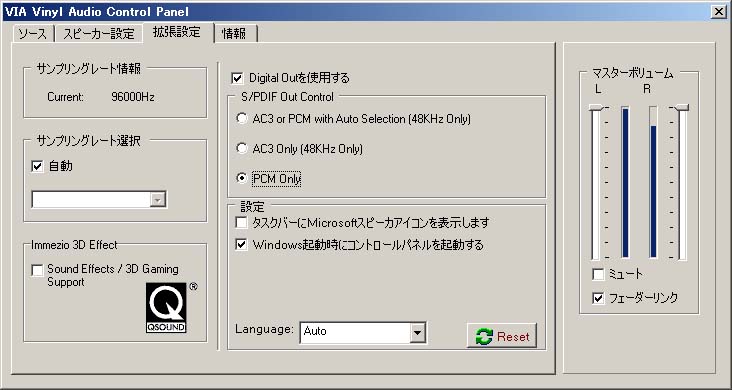This screenshot has height=390, width=732.
Task: Choose AC3 Only (48KHz Only) option
Action: click(241, 149)
